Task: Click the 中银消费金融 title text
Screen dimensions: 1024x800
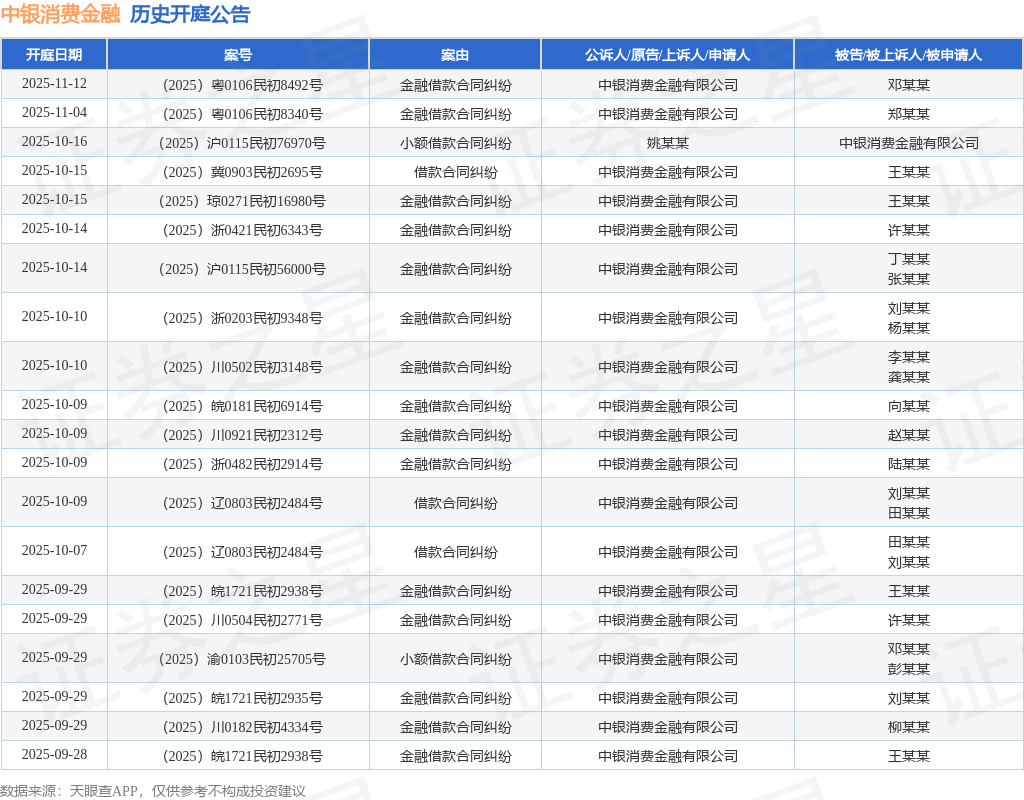Action: [61, 14]
